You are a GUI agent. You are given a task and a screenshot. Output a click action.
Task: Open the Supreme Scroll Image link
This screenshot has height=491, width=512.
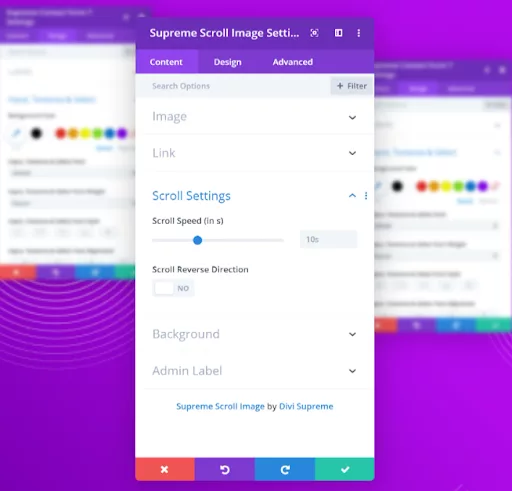click(220, 406)
